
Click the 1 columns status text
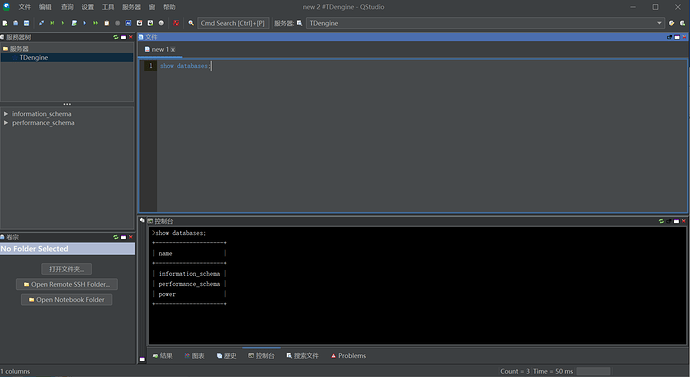(16, 371)
